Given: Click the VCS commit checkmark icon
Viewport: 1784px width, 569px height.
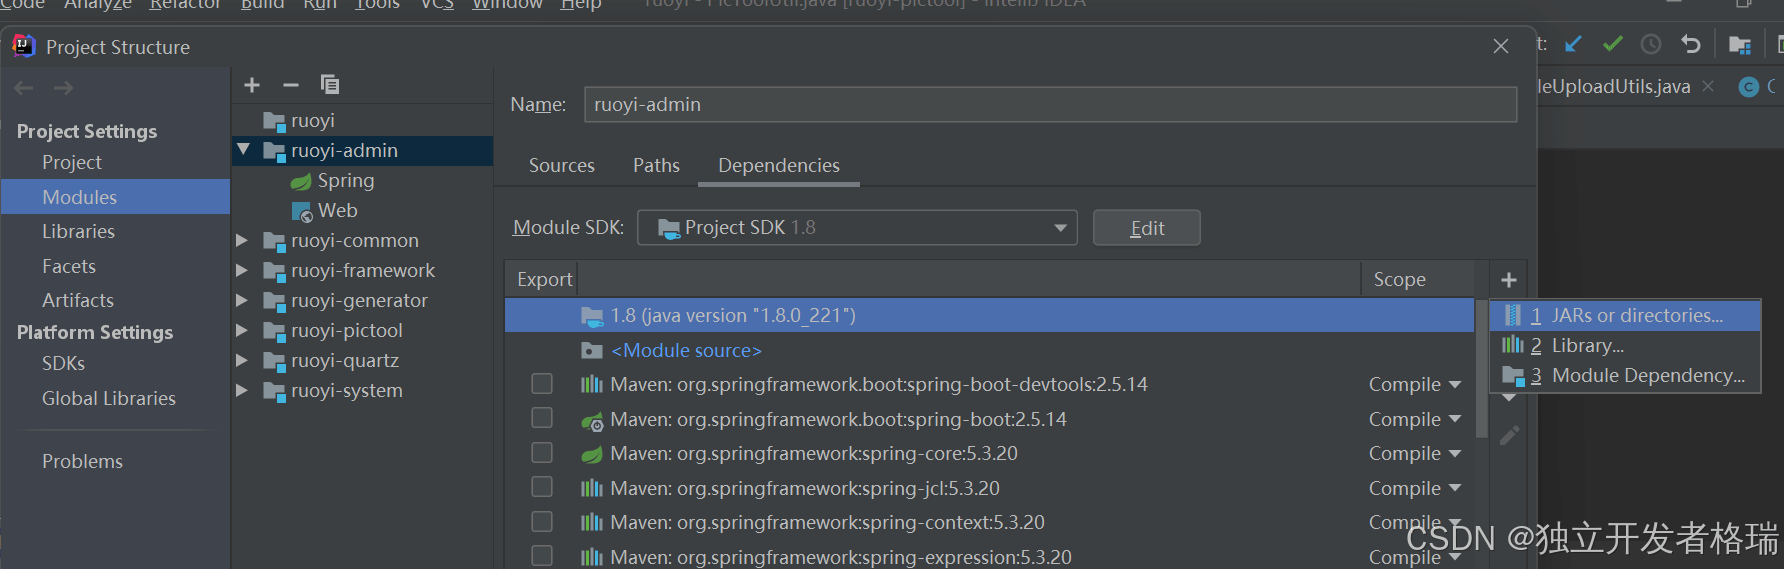Looking at the screenshot, I should (1612, 44).
